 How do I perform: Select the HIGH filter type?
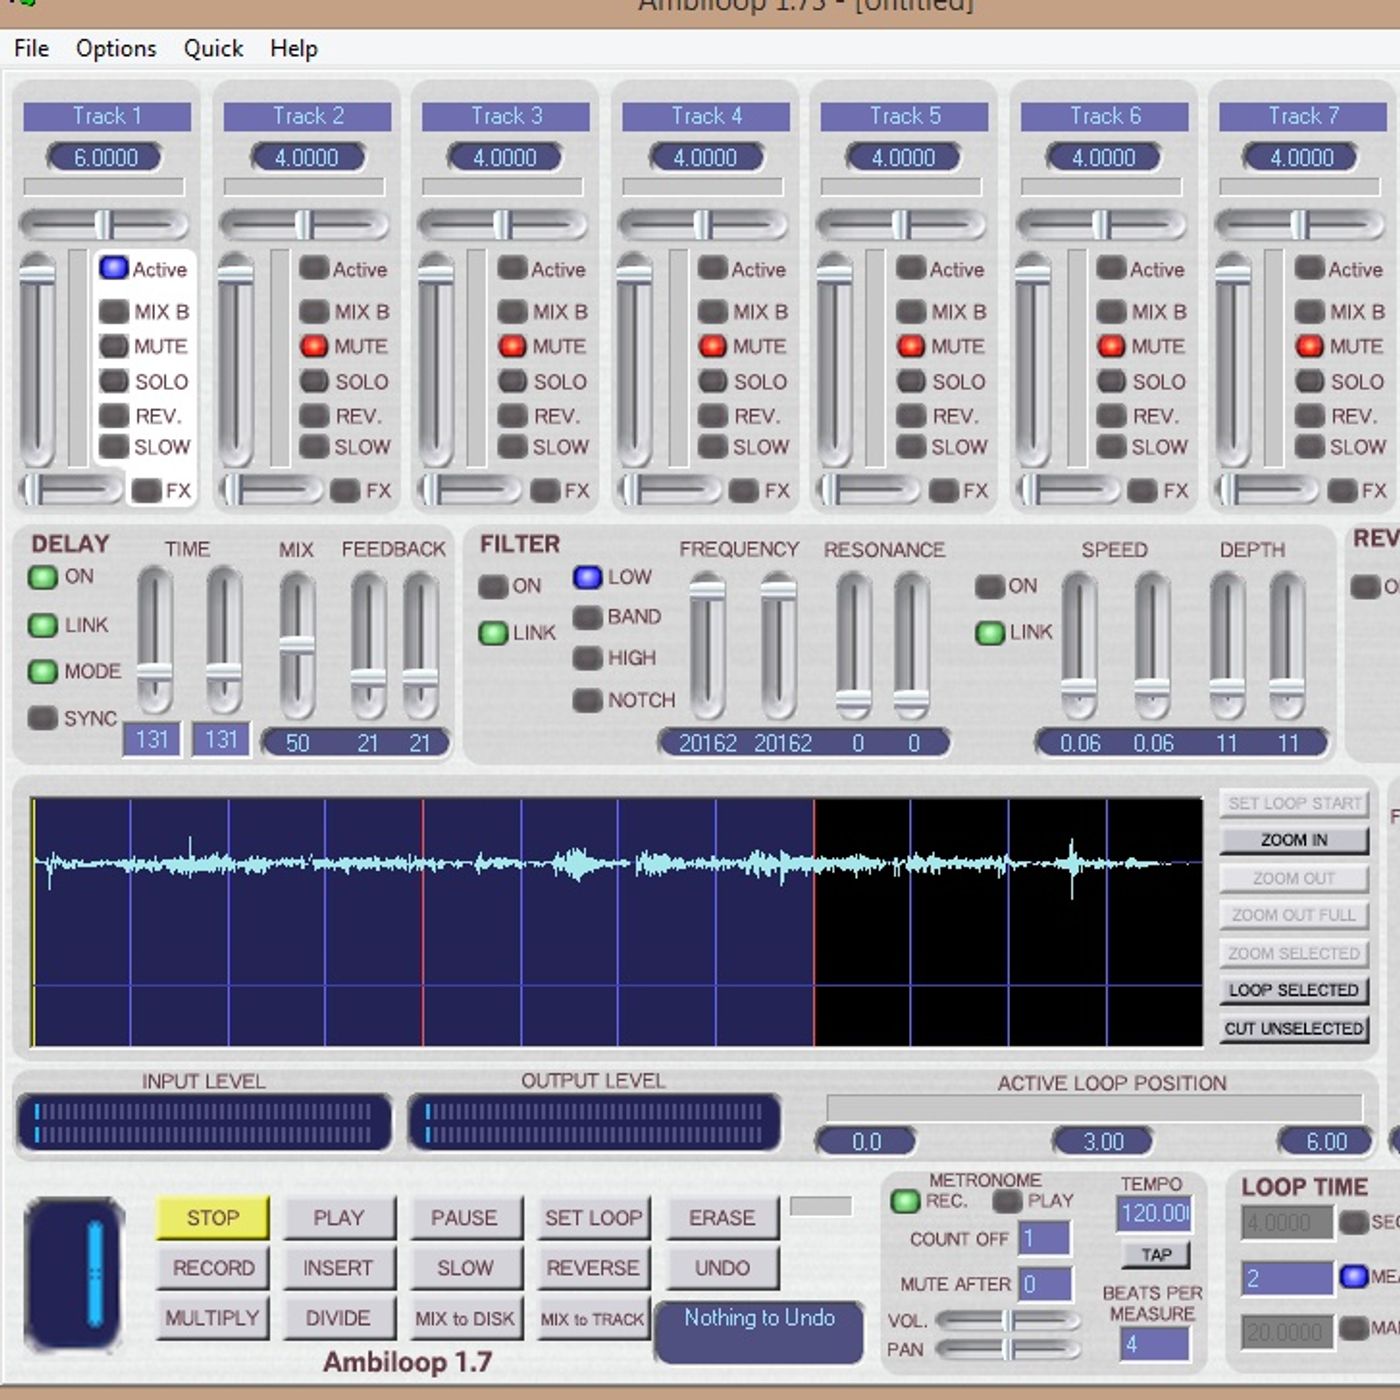tap(587, 658)
